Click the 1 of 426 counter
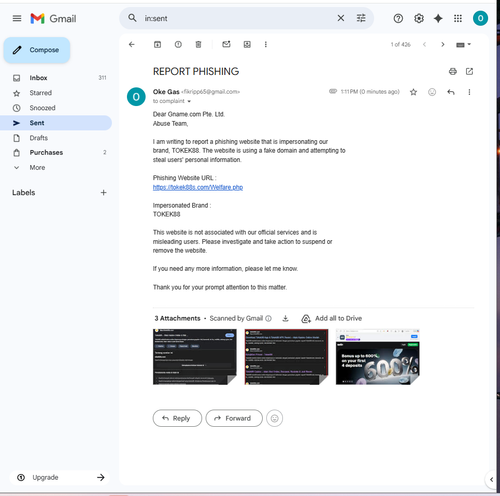Viewport: 500px width, 496px height. 400,45
